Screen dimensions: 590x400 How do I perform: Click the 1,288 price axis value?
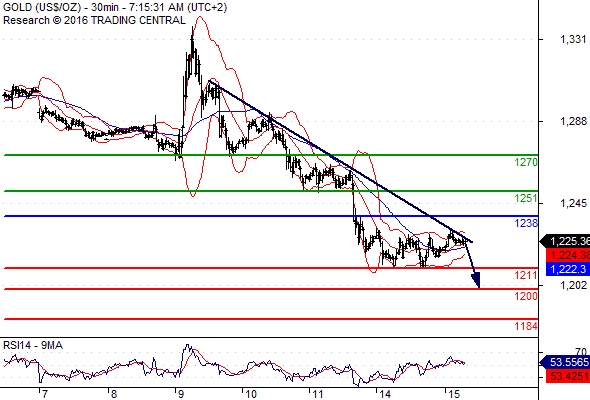point(573,122)
